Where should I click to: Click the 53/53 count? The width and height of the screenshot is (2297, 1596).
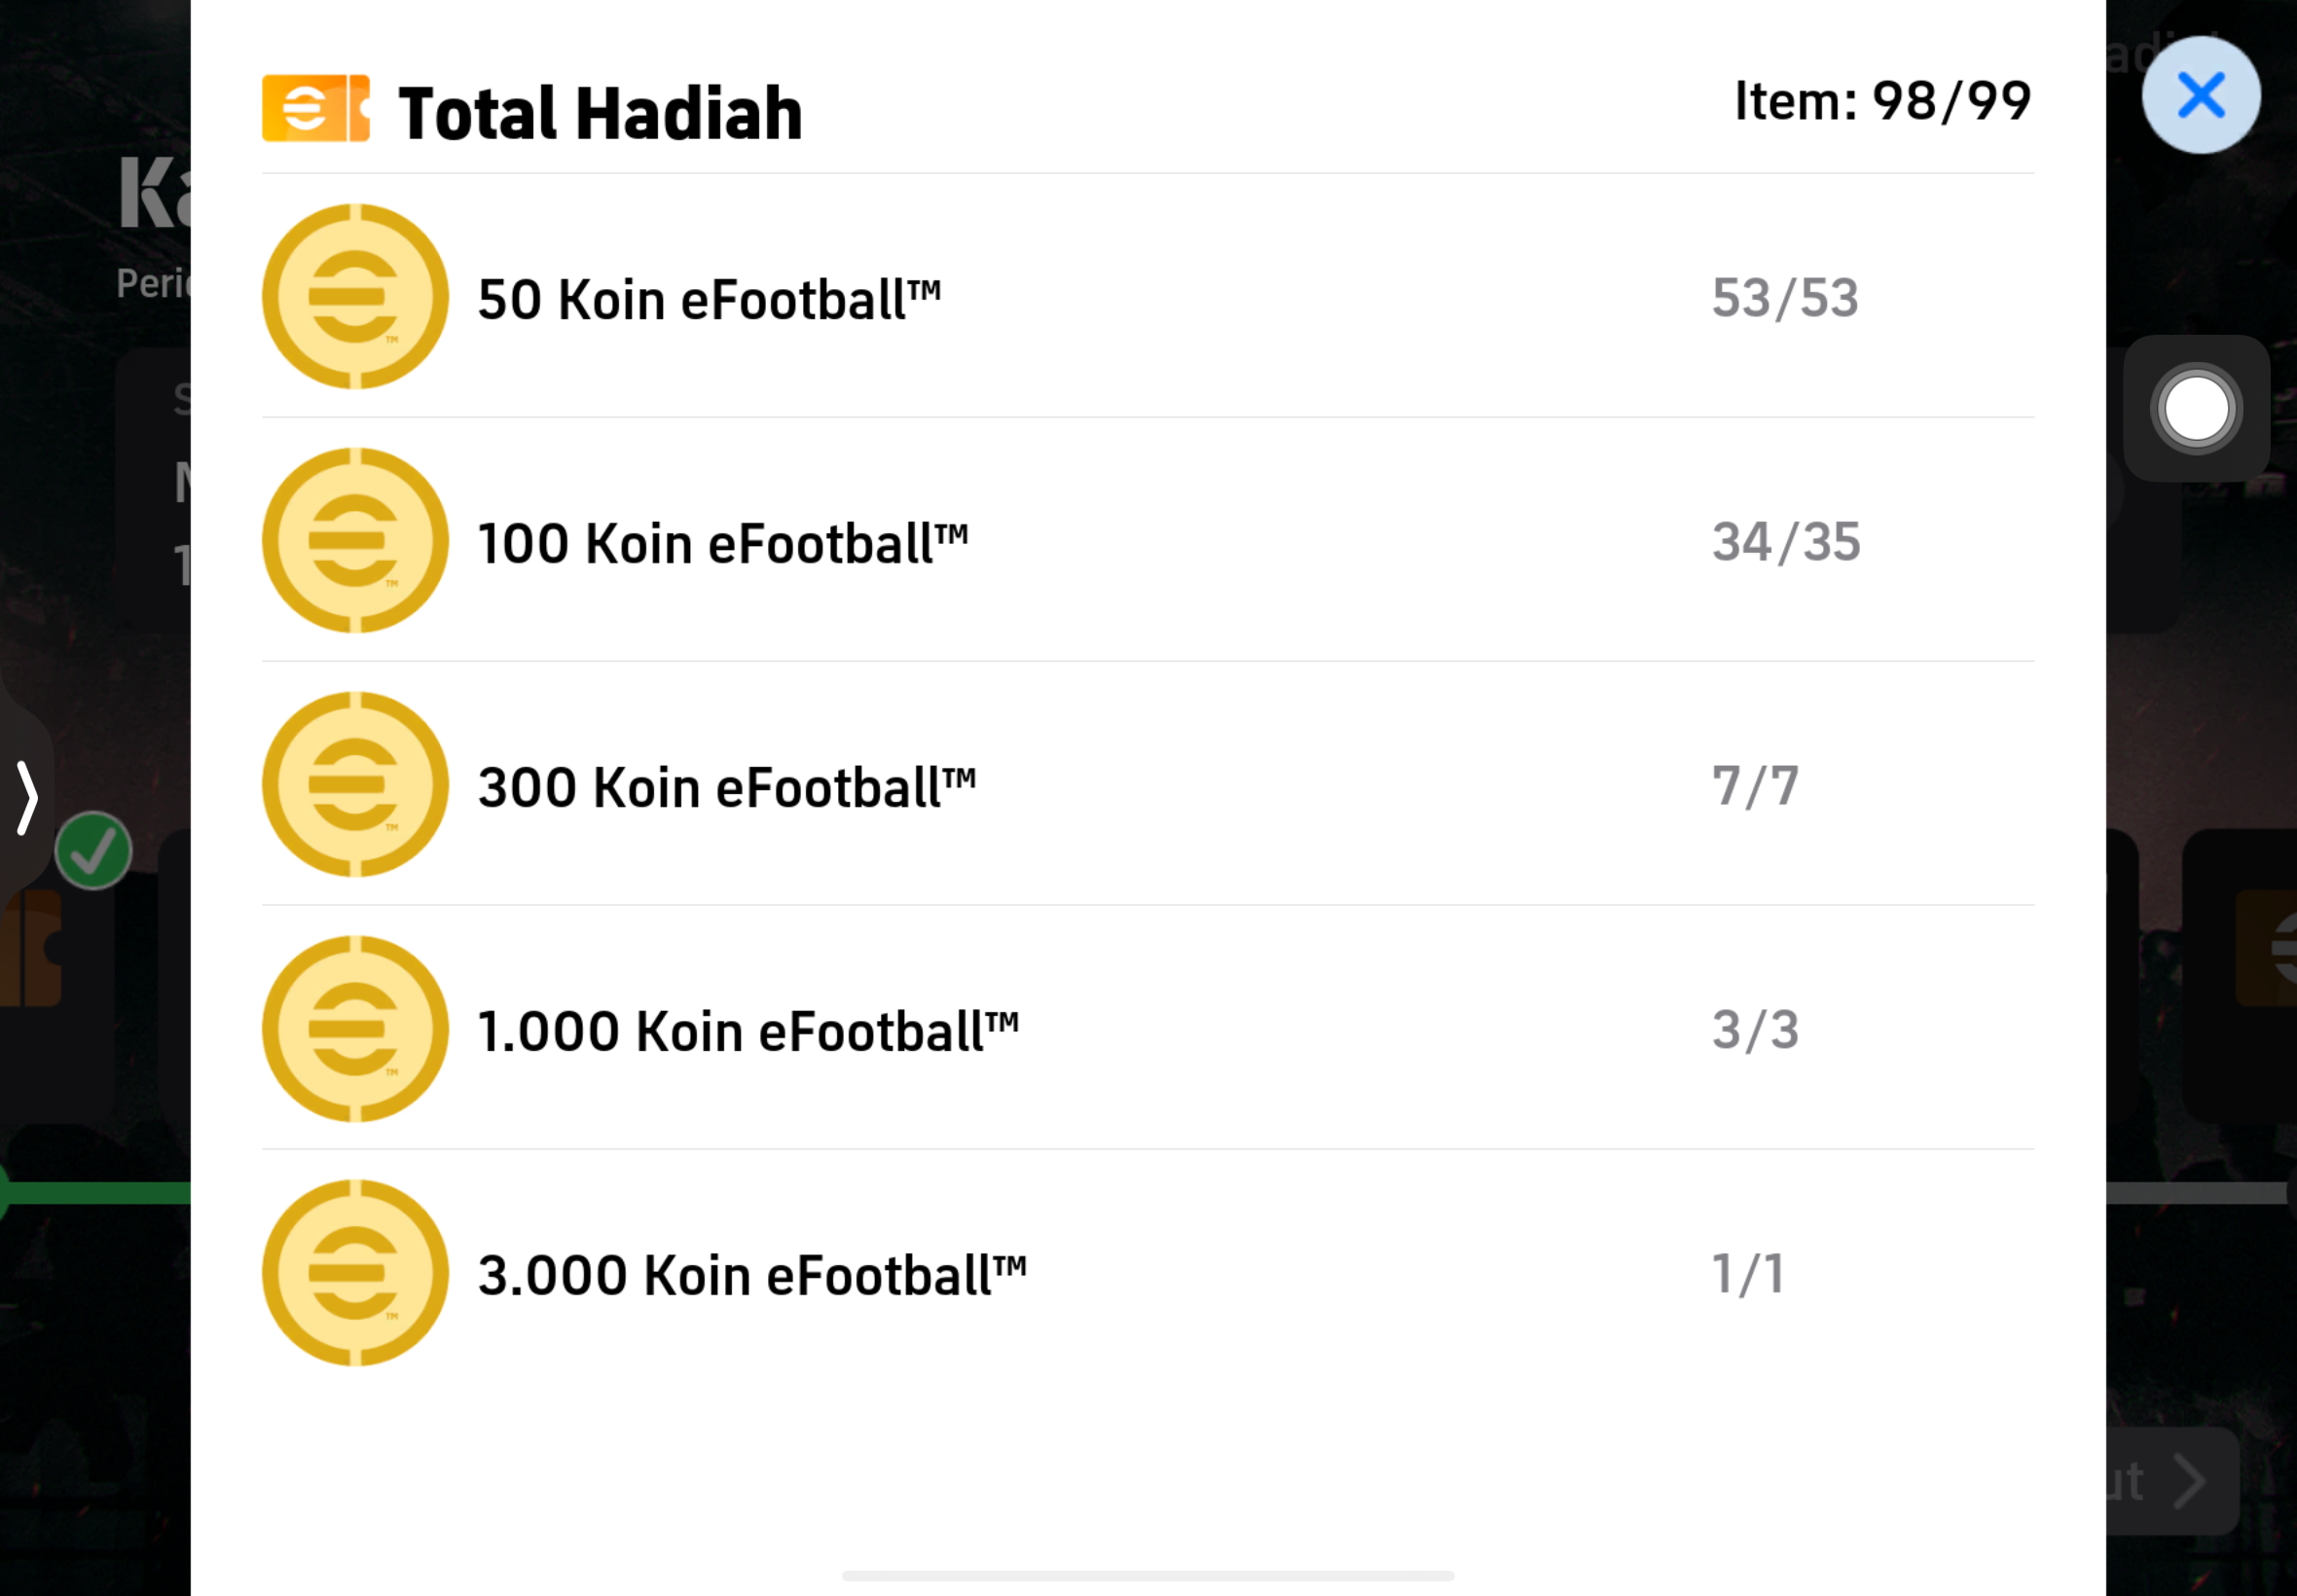[1785, 298]
